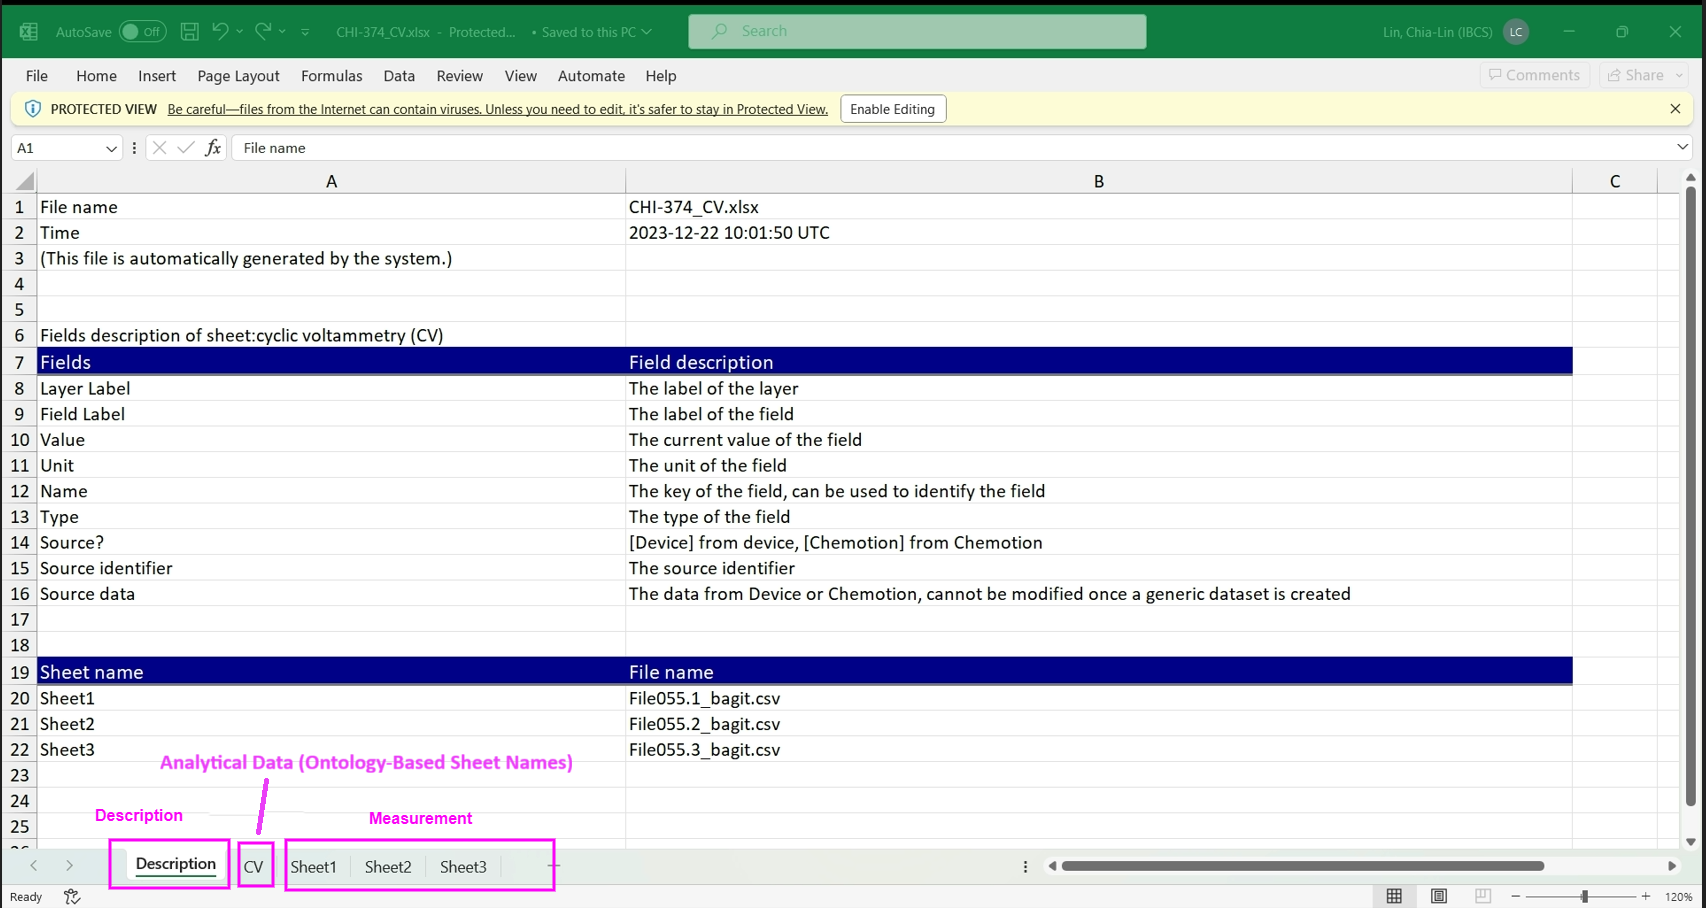Open the Name Box dropdown

111,147
